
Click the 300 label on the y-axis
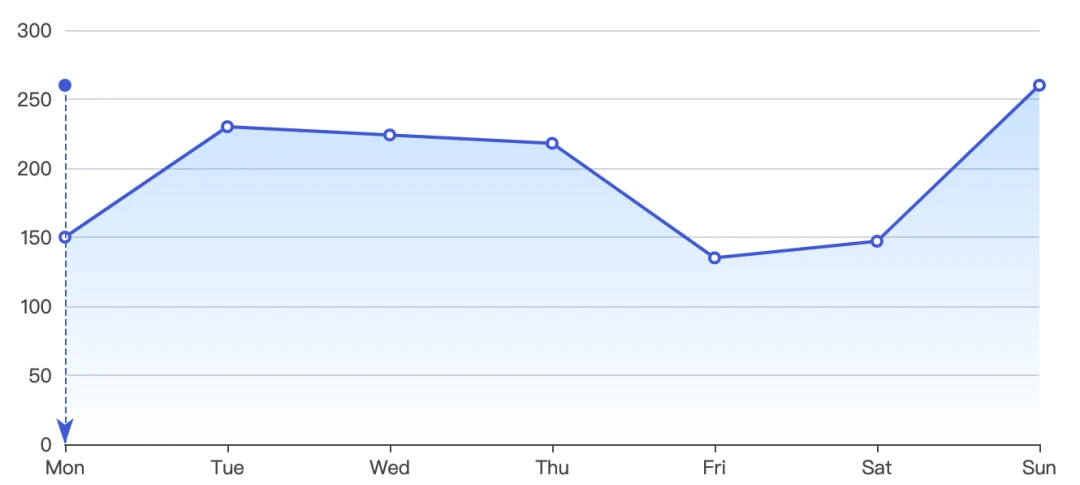coord(34,31)
